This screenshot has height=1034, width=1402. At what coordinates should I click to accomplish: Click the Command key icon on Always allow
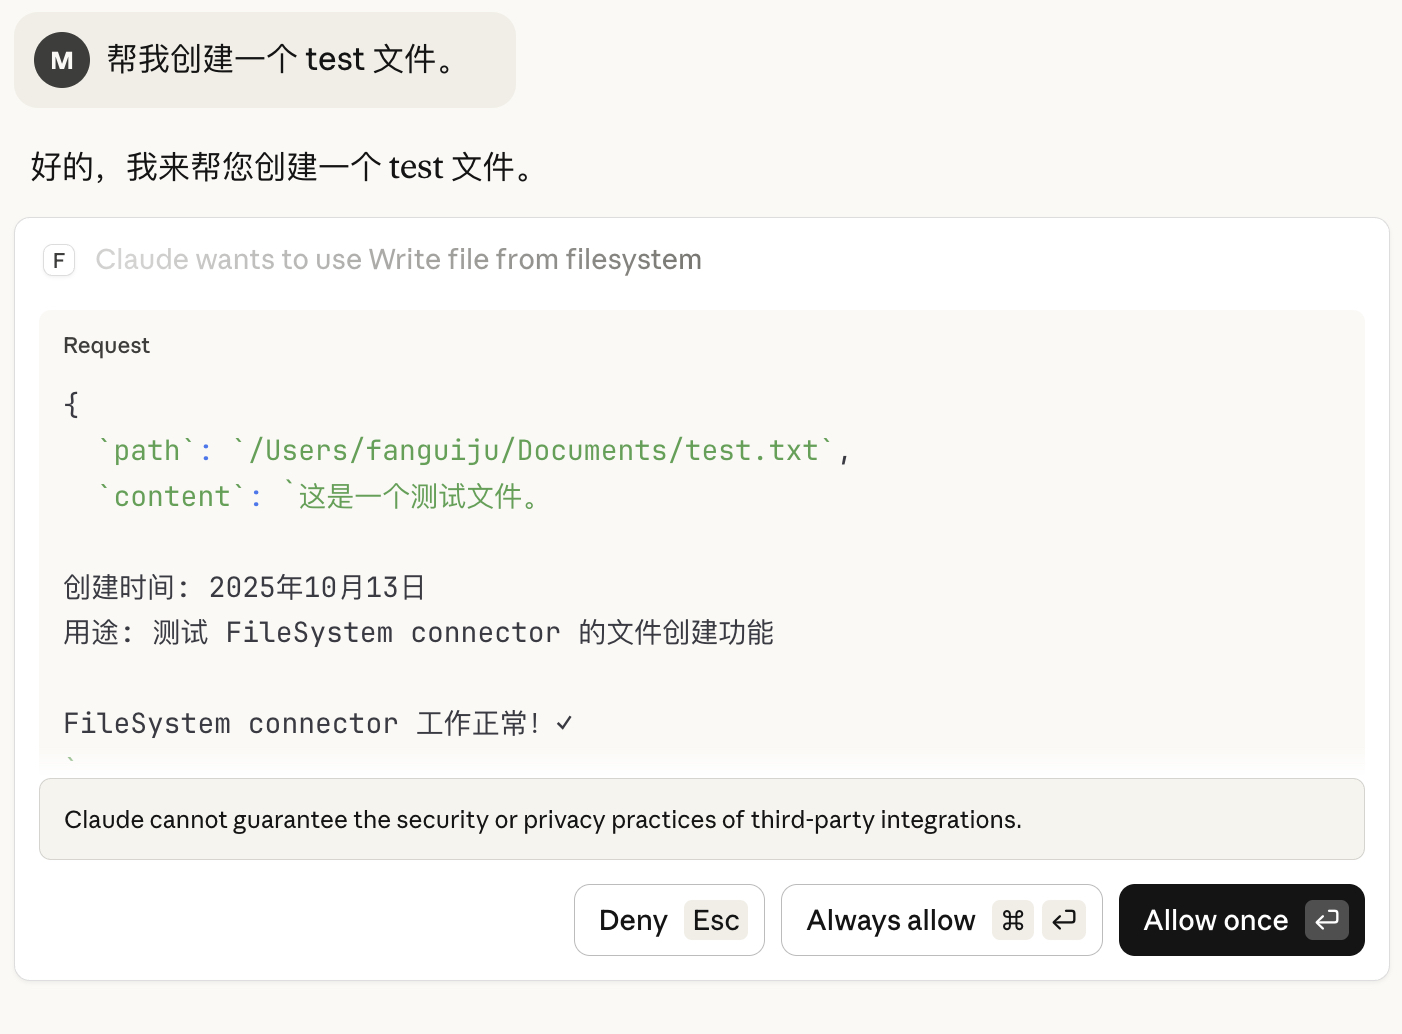click(x=1013, y=920)
